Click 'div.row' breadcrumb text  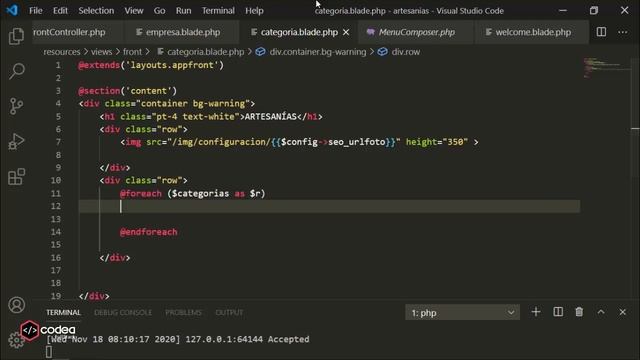pyautogui.click(x=406, y=52)
